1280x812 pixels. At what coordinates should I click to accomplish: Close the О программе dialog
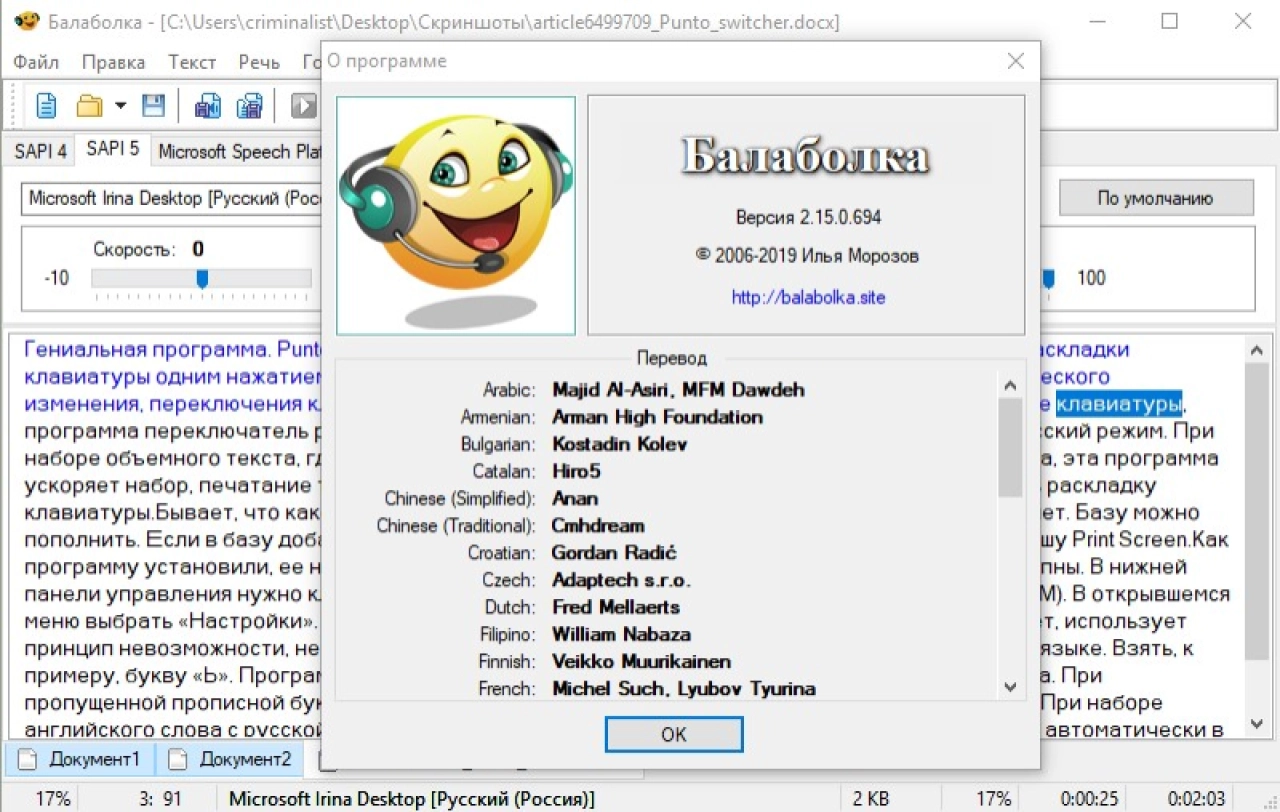click(x=1016, y=61)
